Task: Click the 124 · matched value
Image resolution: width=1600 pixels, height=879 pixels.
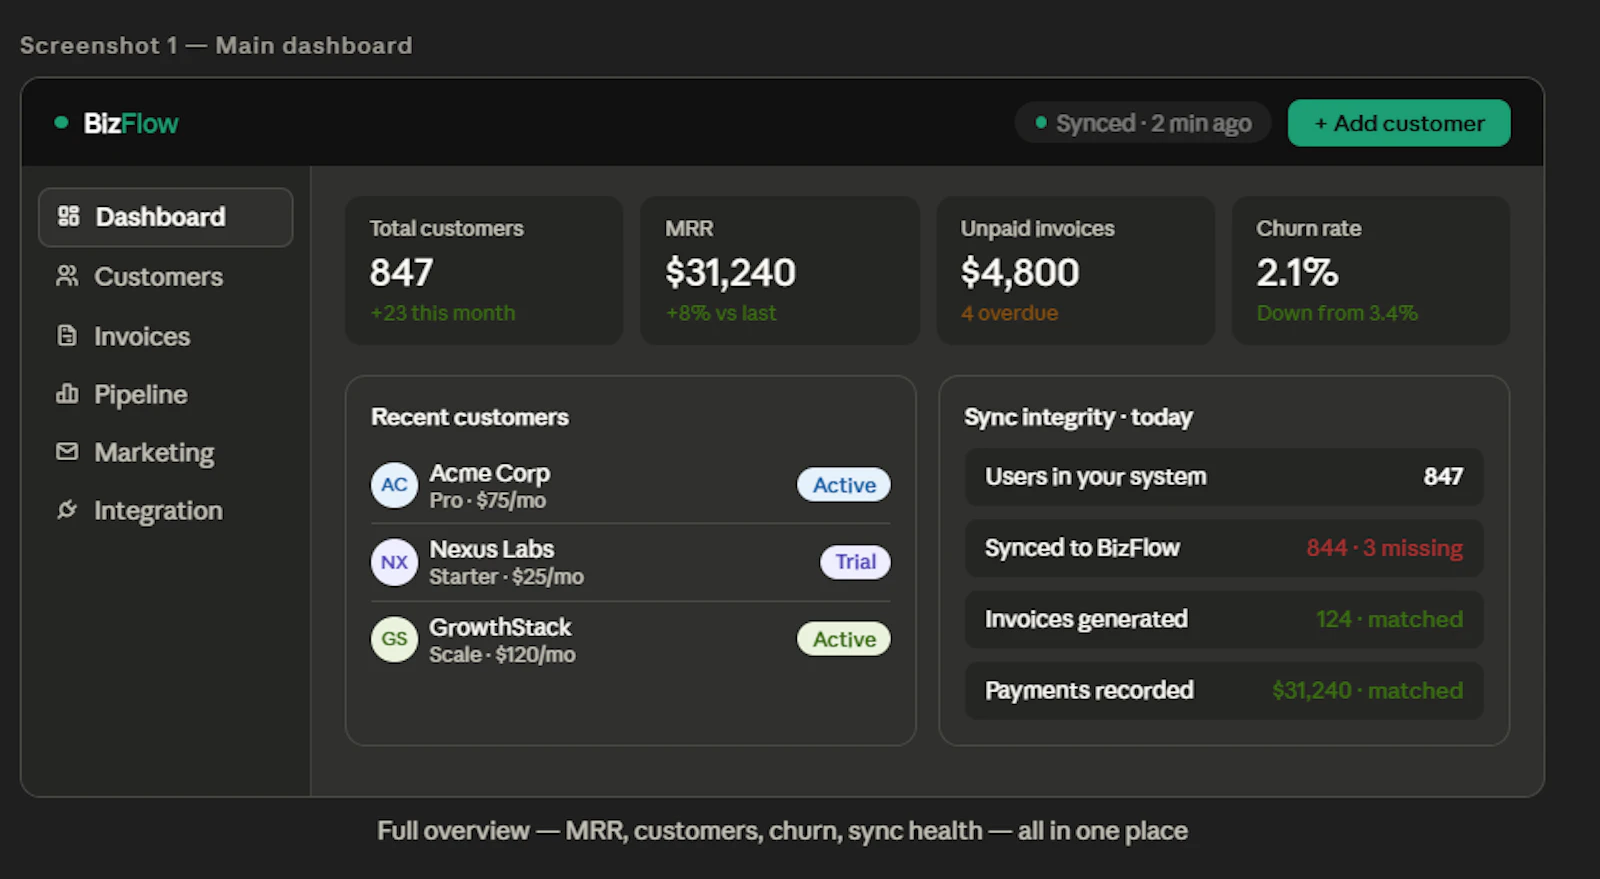Action: point(1390,619)
